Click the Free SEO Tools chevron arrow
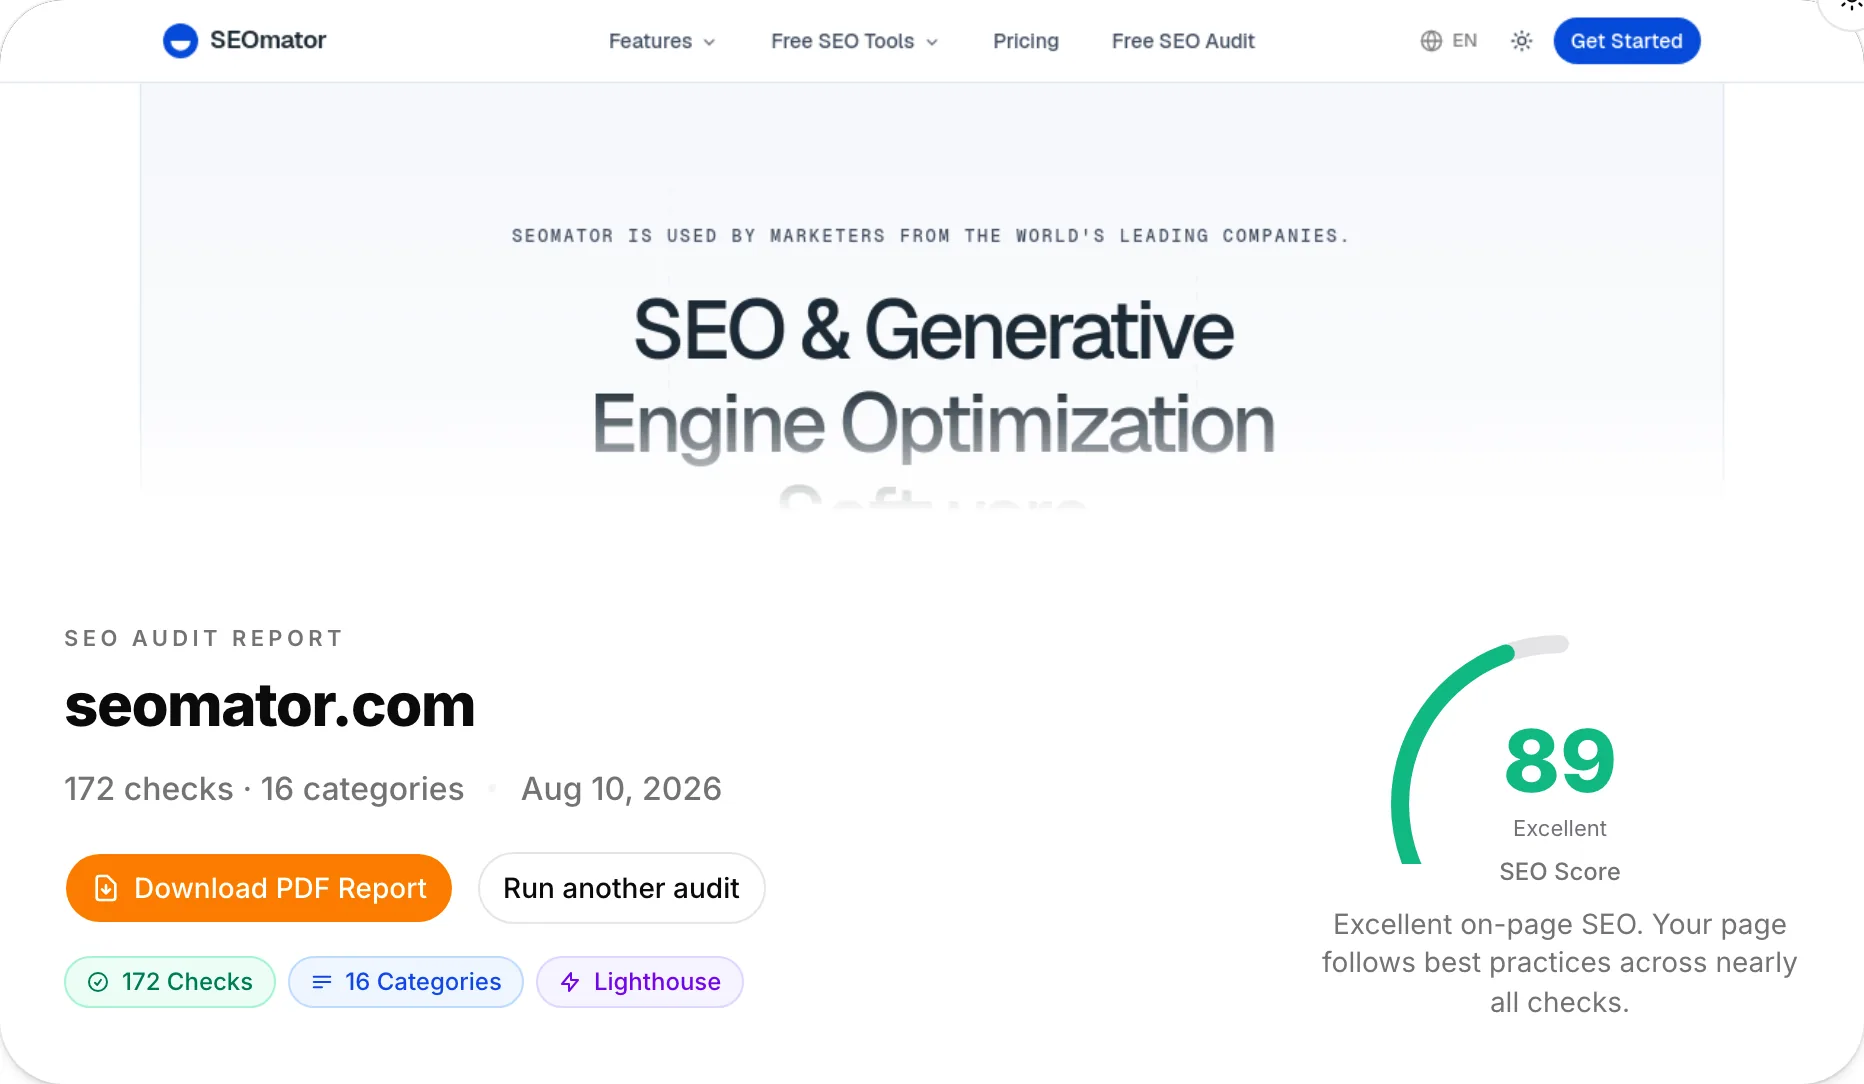The height and width of the screenshot is (1084, 1864). [932, 42]
